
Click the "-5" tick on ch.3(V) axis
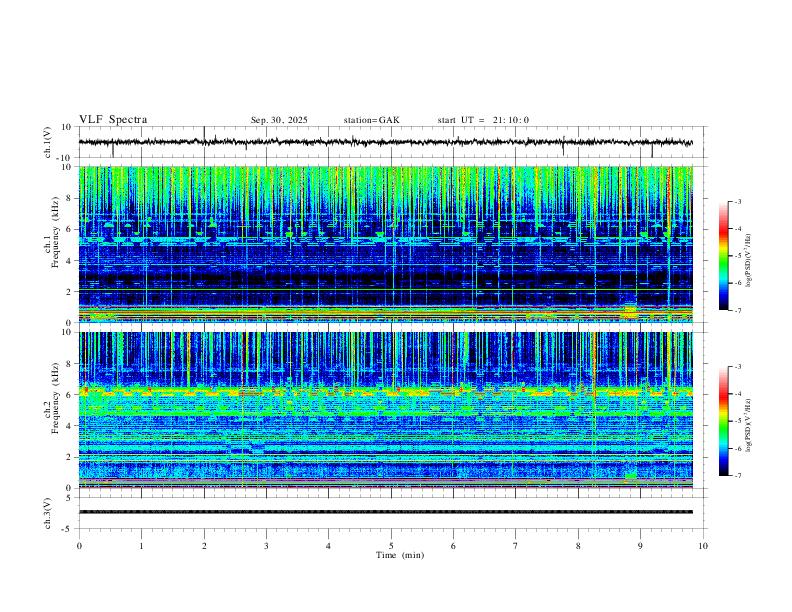pyautogui.click(x=68, y=529)
